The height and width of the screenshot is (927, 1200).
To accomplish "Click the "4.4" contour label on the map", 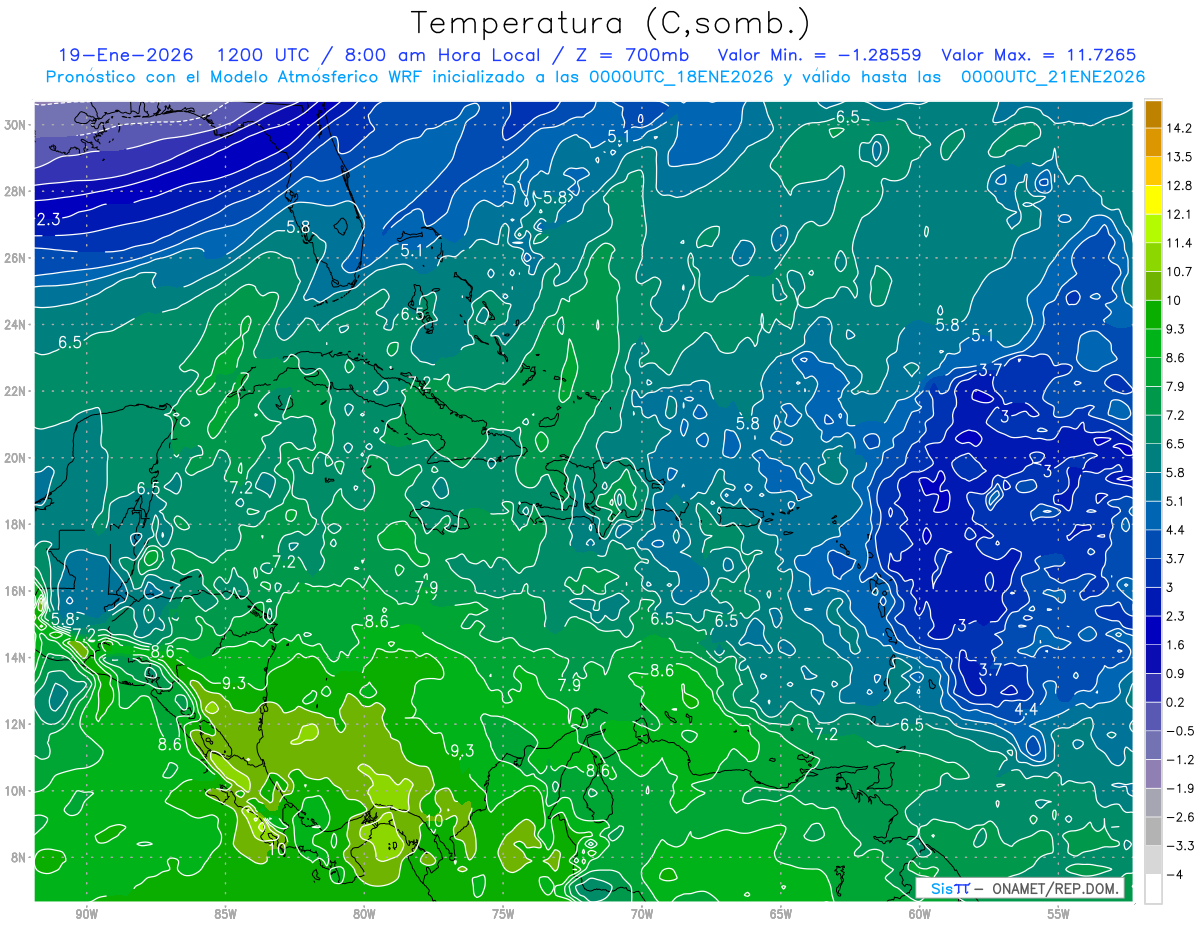I will click(x=1026, y=709).
